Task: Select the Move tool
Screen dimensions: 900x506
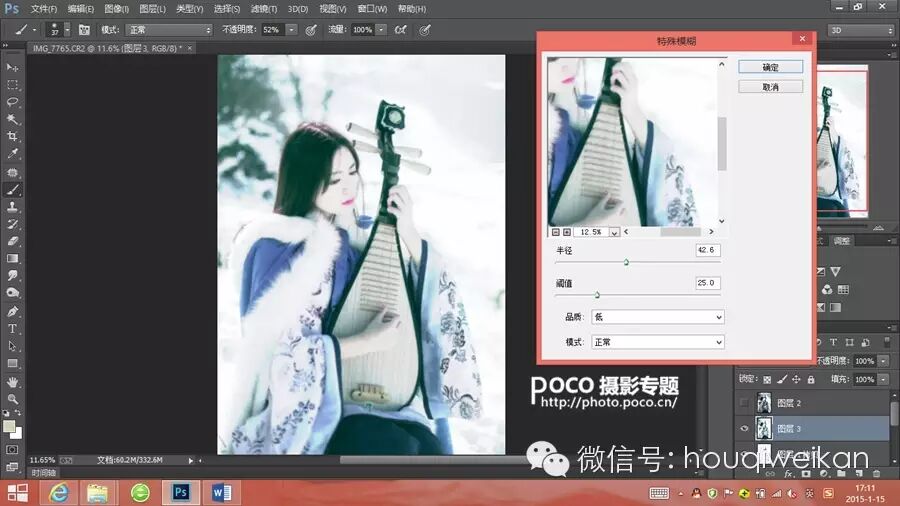Action: 12,67
